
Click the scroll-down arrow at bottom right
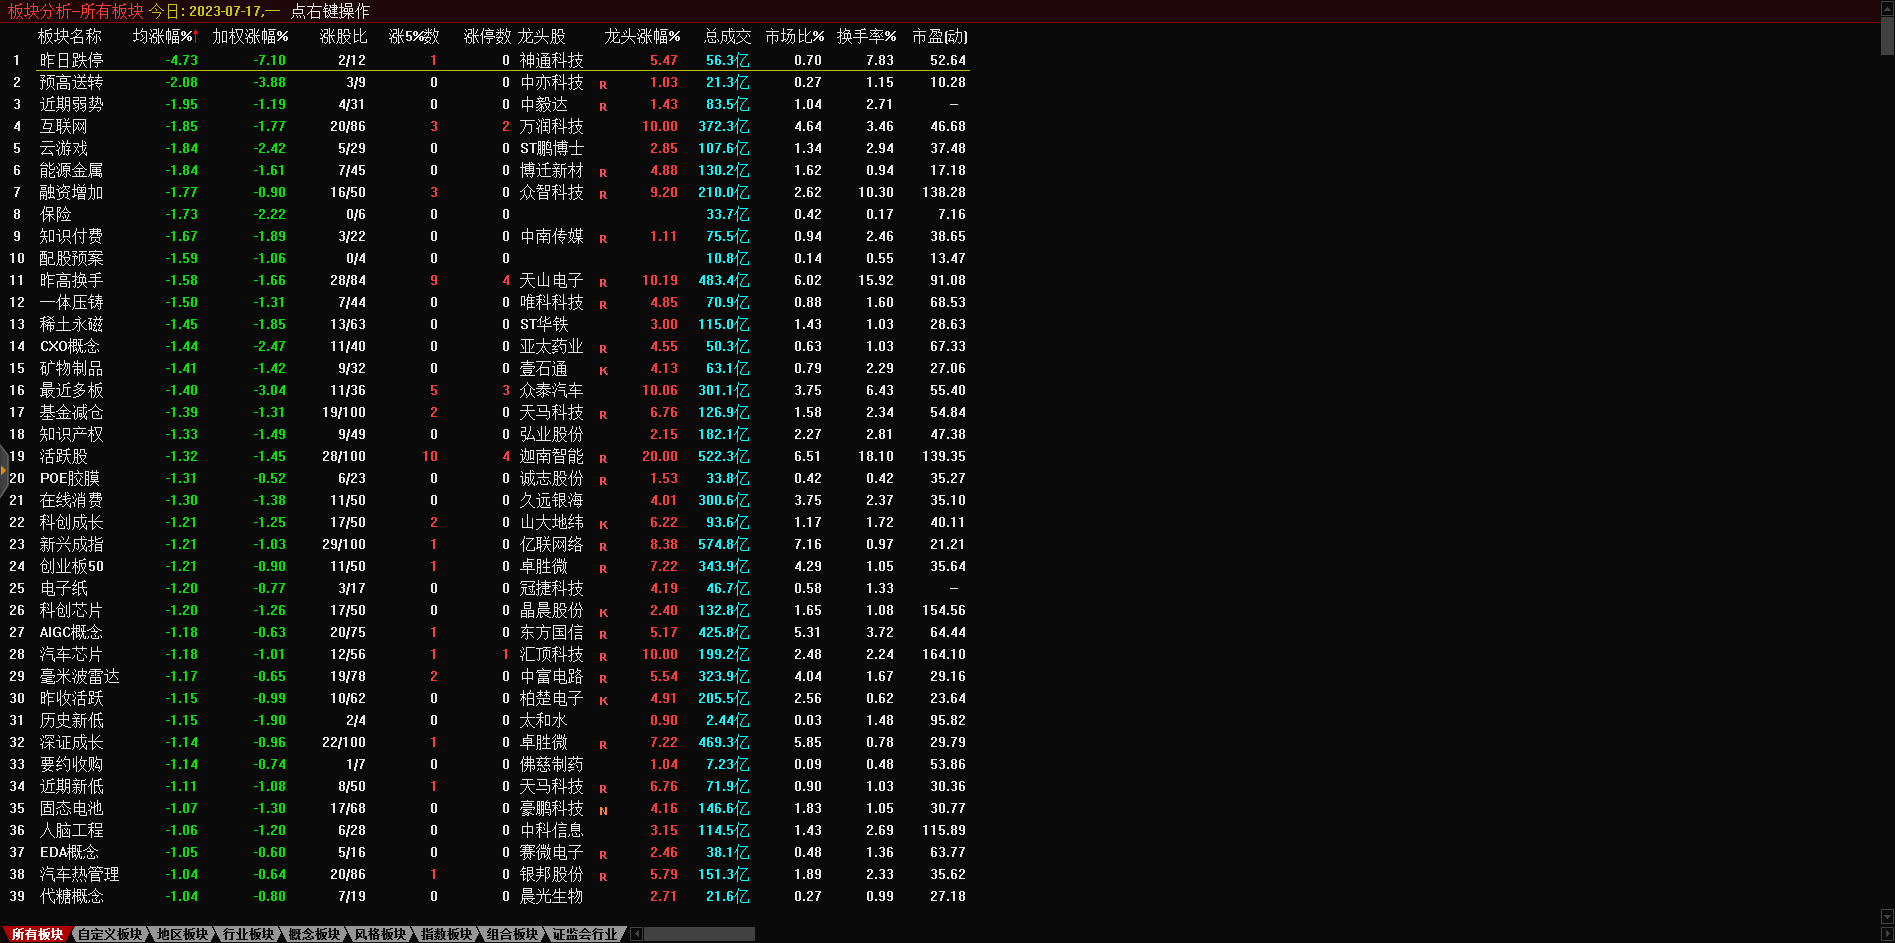coord(1887,917)
